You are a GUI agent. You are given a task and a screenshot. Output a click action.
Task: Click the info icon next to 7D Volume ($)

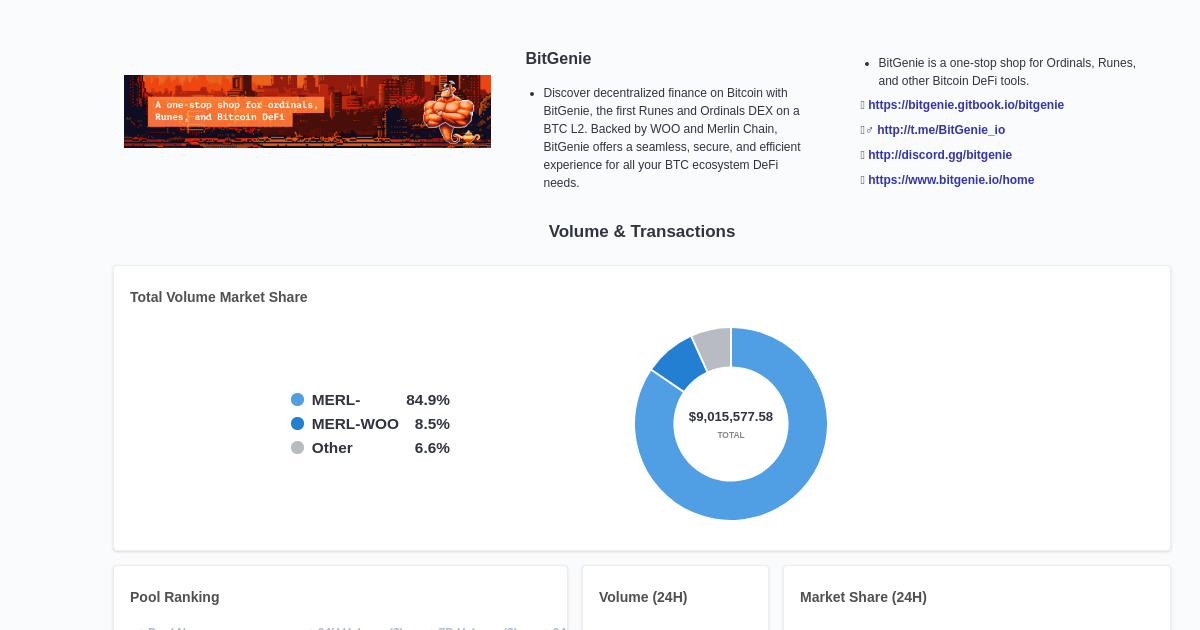510,628
